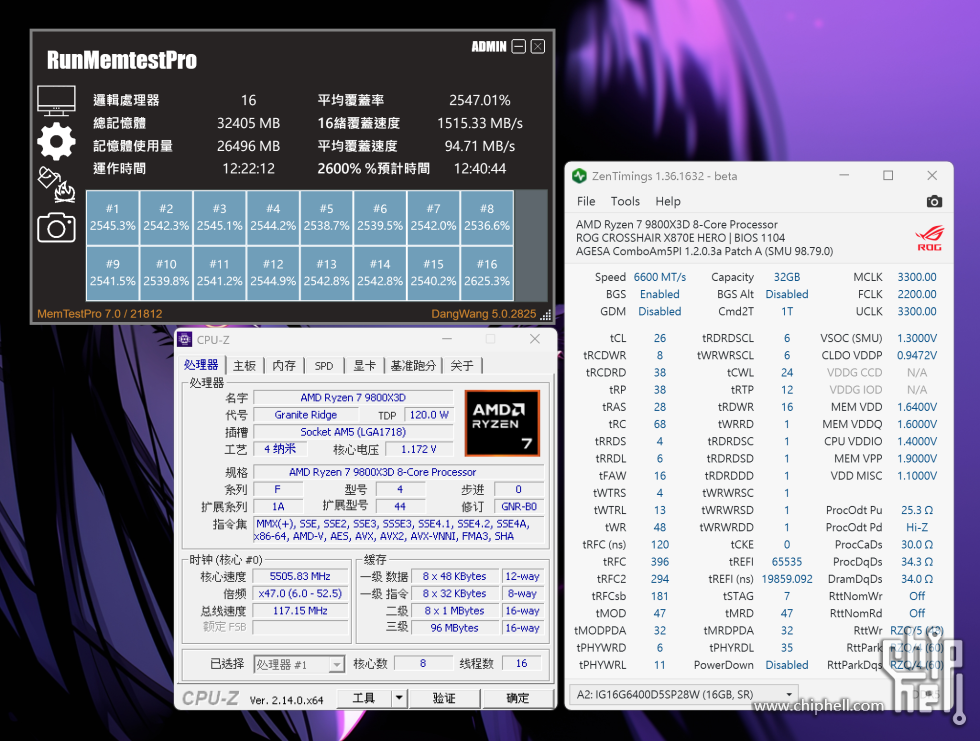Click thread #8 tile showing 2536.6%
Image resolution: width=980 pixels, height=741 pixels.
click(x=487, y=217)
